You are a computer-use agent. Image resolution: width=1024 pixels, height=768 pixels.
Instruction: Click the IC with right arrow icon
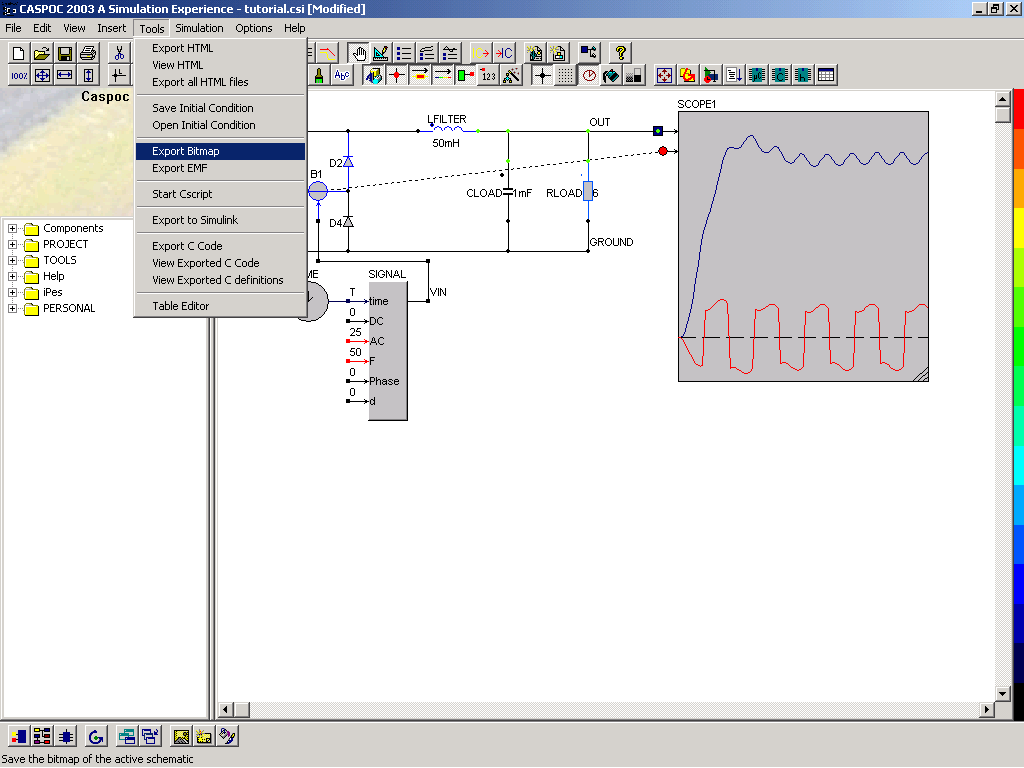481,53
